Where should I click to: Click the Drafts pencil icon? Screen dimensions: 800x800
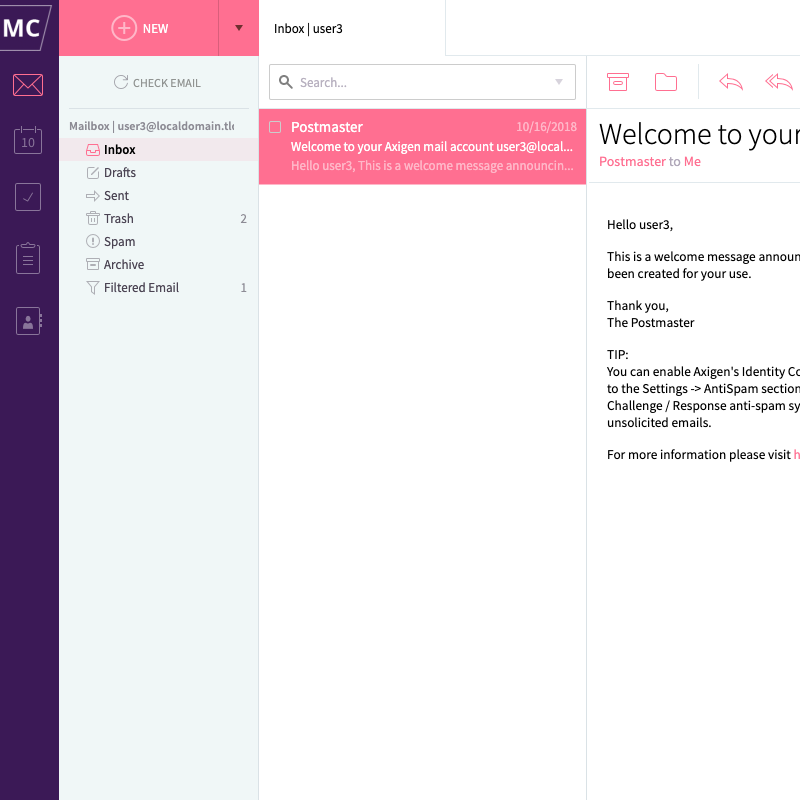tap(93, 172)
